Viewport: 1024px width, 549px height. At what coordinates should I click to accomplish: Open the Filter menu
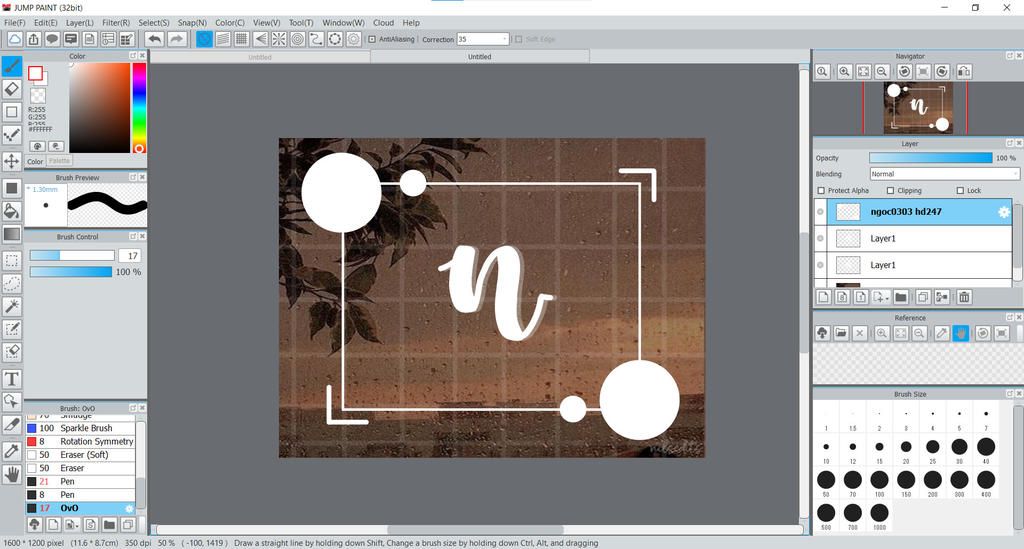[116, 23]
